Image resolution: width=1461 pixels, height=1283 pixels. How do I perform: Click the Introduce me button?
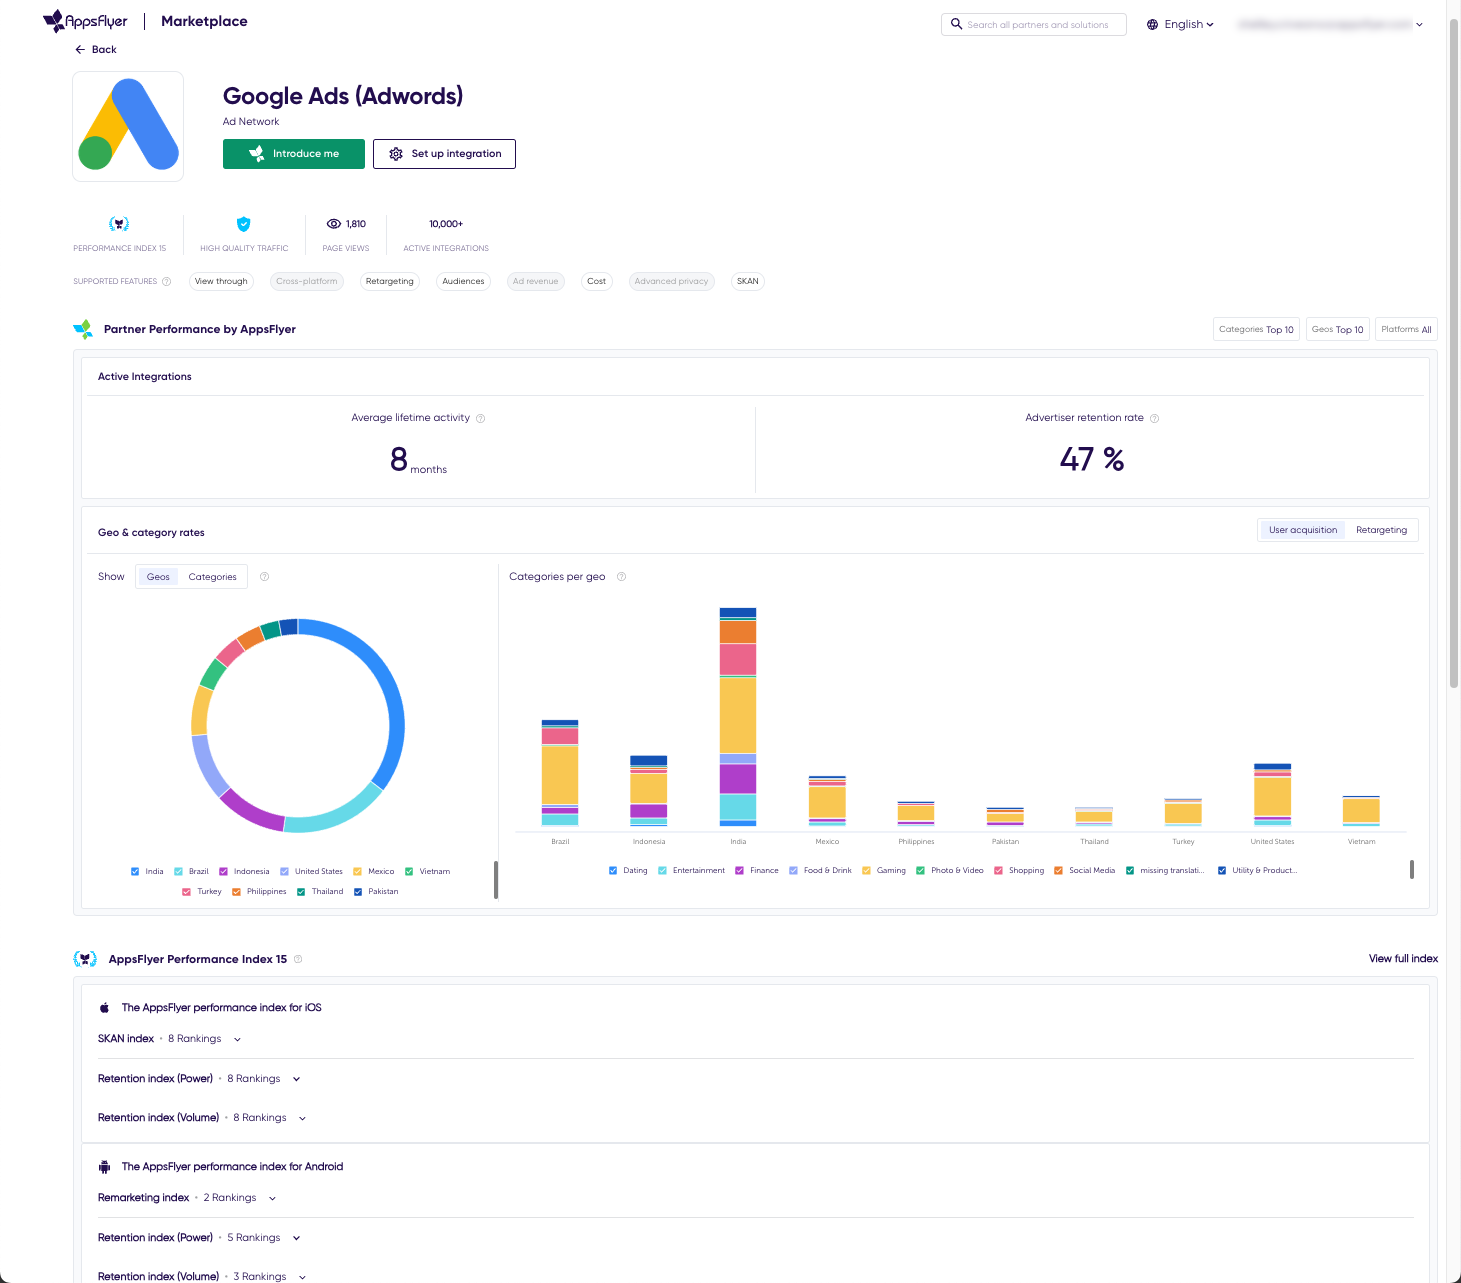coord(294,154)
